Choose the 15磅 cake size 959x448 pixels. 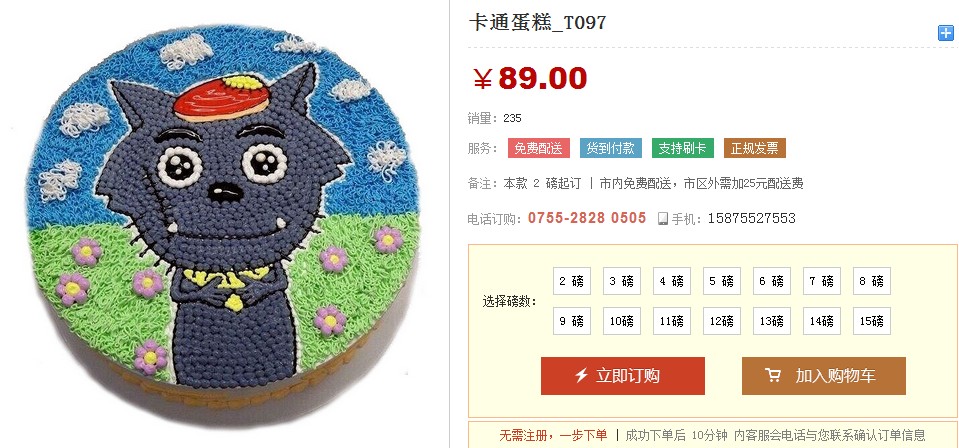(872, 321)
